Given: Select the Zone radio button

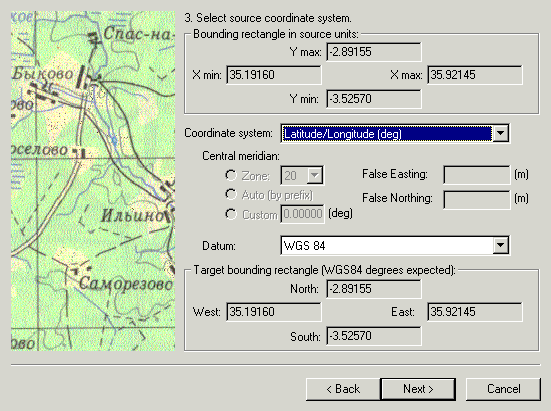Looking at the screenshot, I should pos(231,175).
